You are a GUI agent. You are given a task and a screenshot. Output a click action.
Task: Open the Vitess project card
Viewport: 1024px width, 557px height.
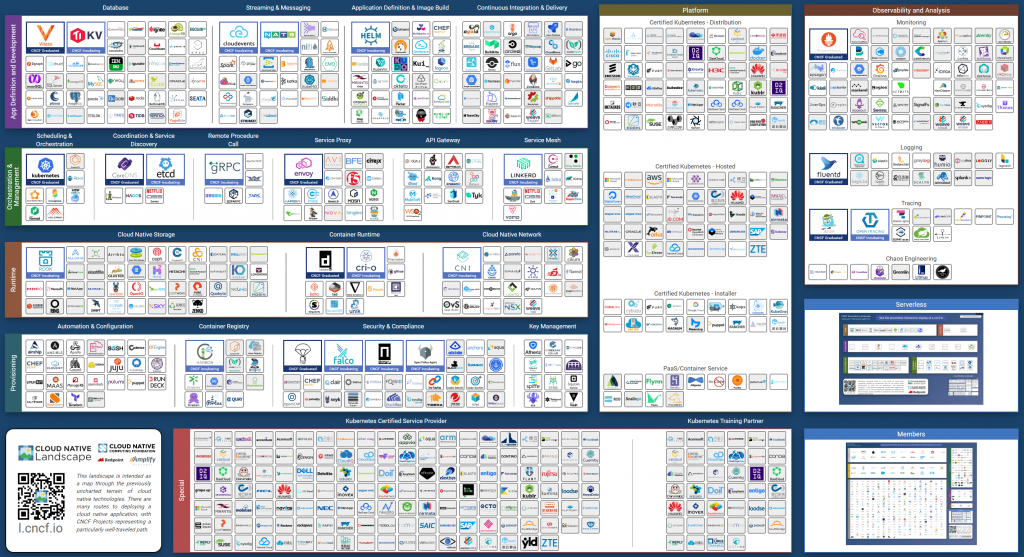tap(45, 38)
